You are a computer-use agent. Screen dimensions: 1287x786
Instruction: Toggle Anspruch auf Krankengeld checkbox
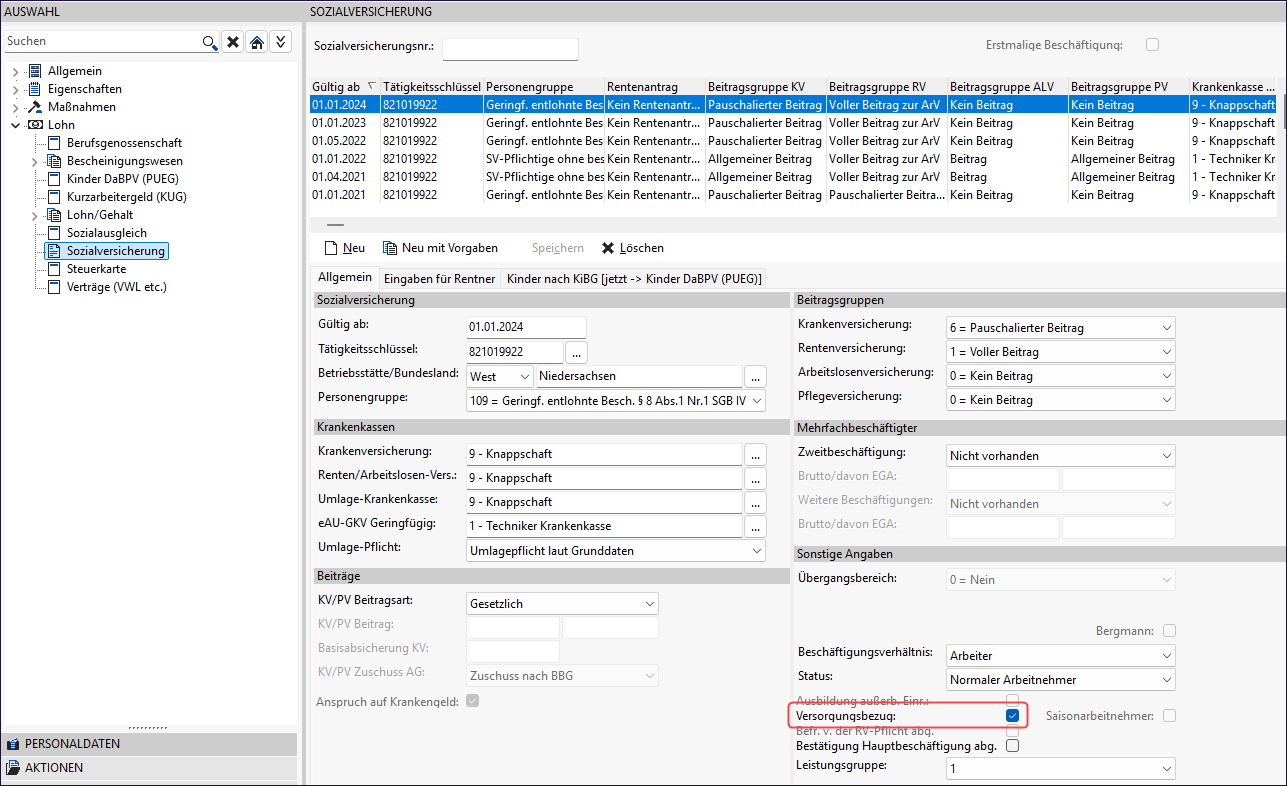point(473,701)
